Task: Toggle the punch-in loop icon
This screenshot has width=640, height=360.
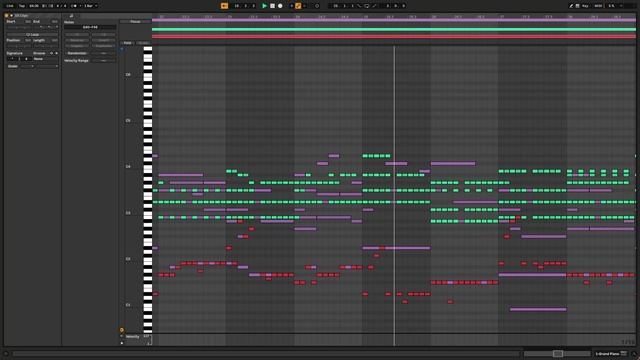Action: (359, 6)
